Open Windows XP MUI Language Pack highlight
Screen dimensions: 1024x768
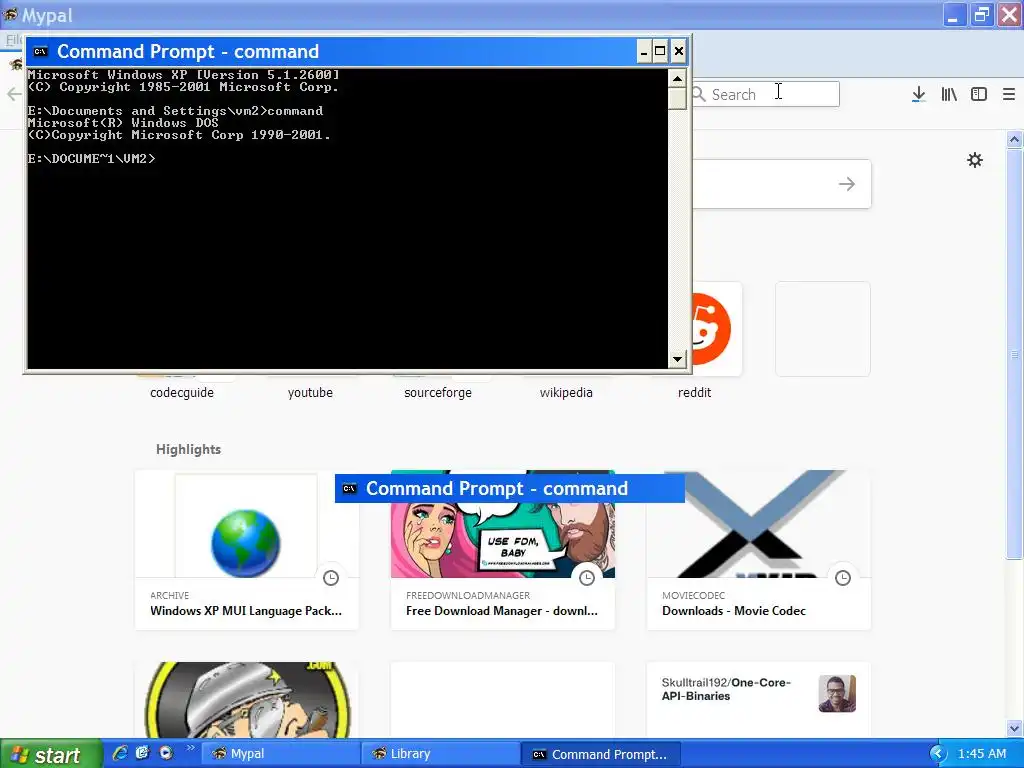[246, 611]
